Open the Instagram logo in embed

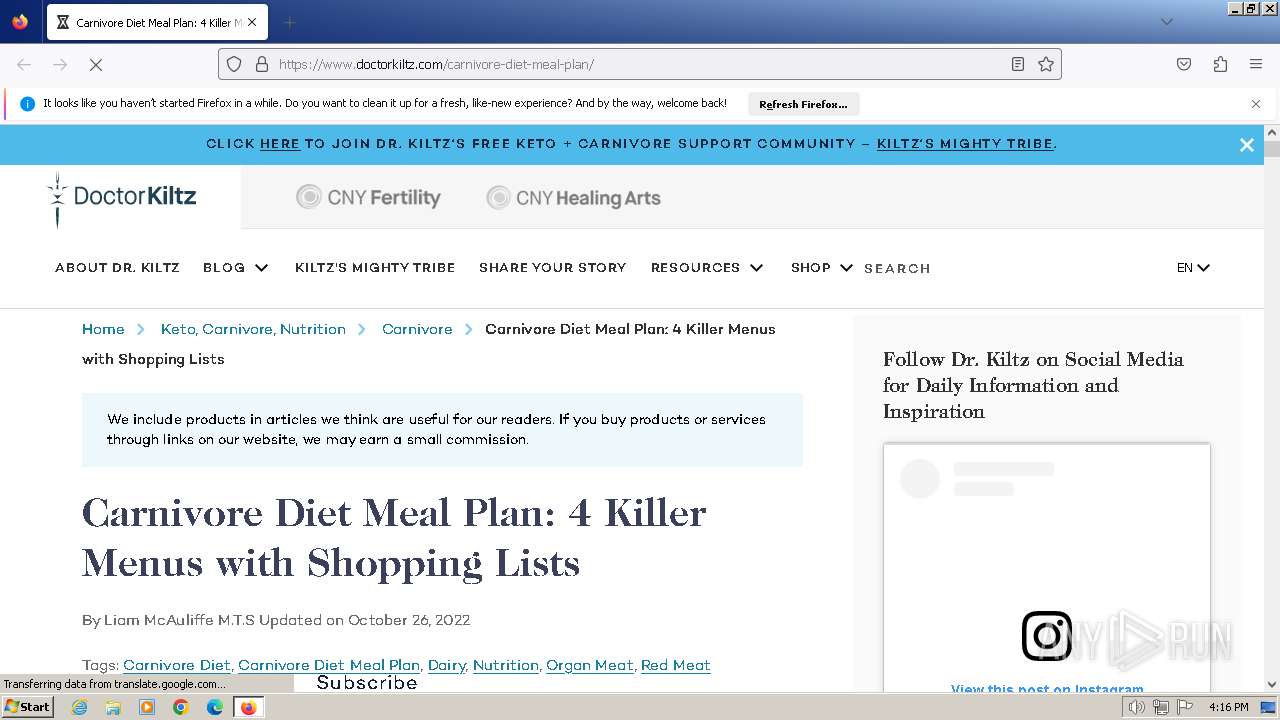[x=1047, y=636]
